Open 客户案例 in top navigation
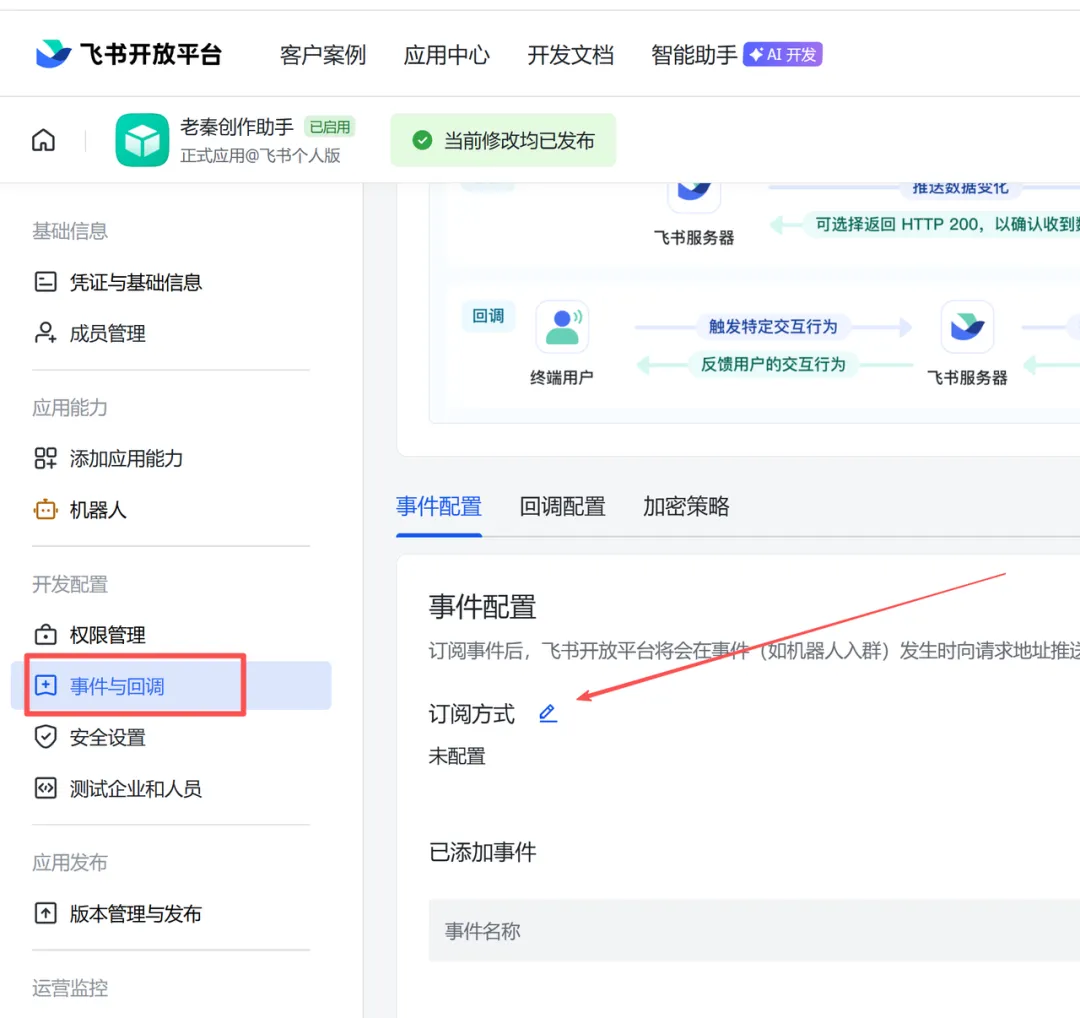 [x=322, y=54]
